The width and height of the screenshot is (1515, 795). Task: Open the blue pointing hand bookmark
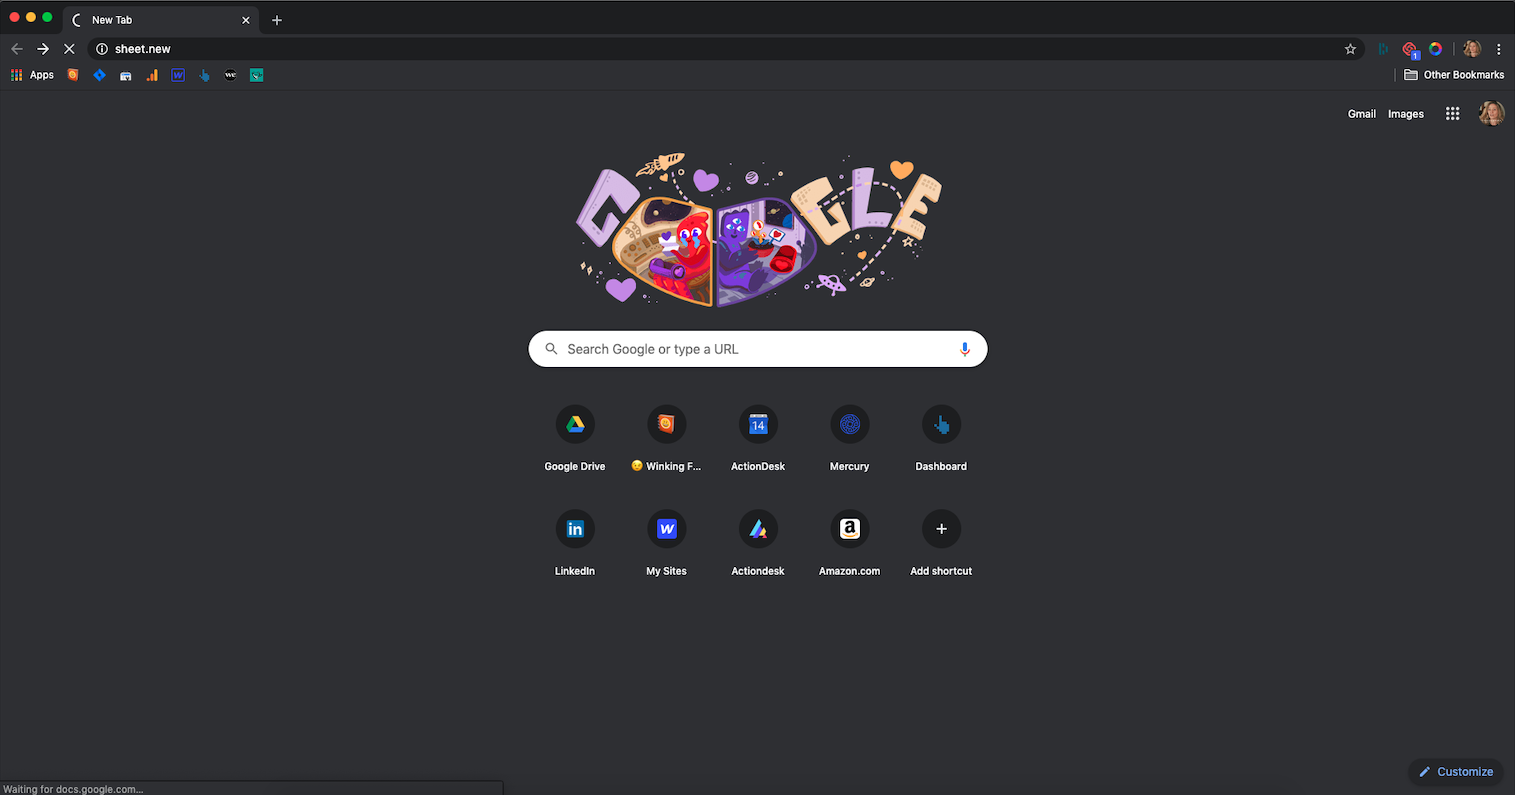[x=204, y=75]
